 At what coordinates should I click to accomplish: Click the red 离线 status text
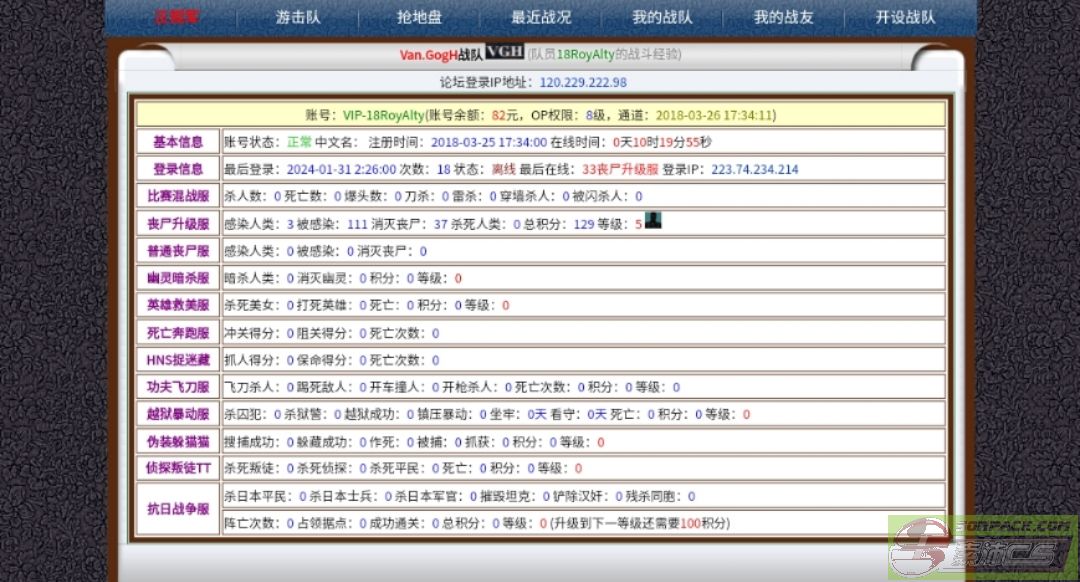(503, 169)
